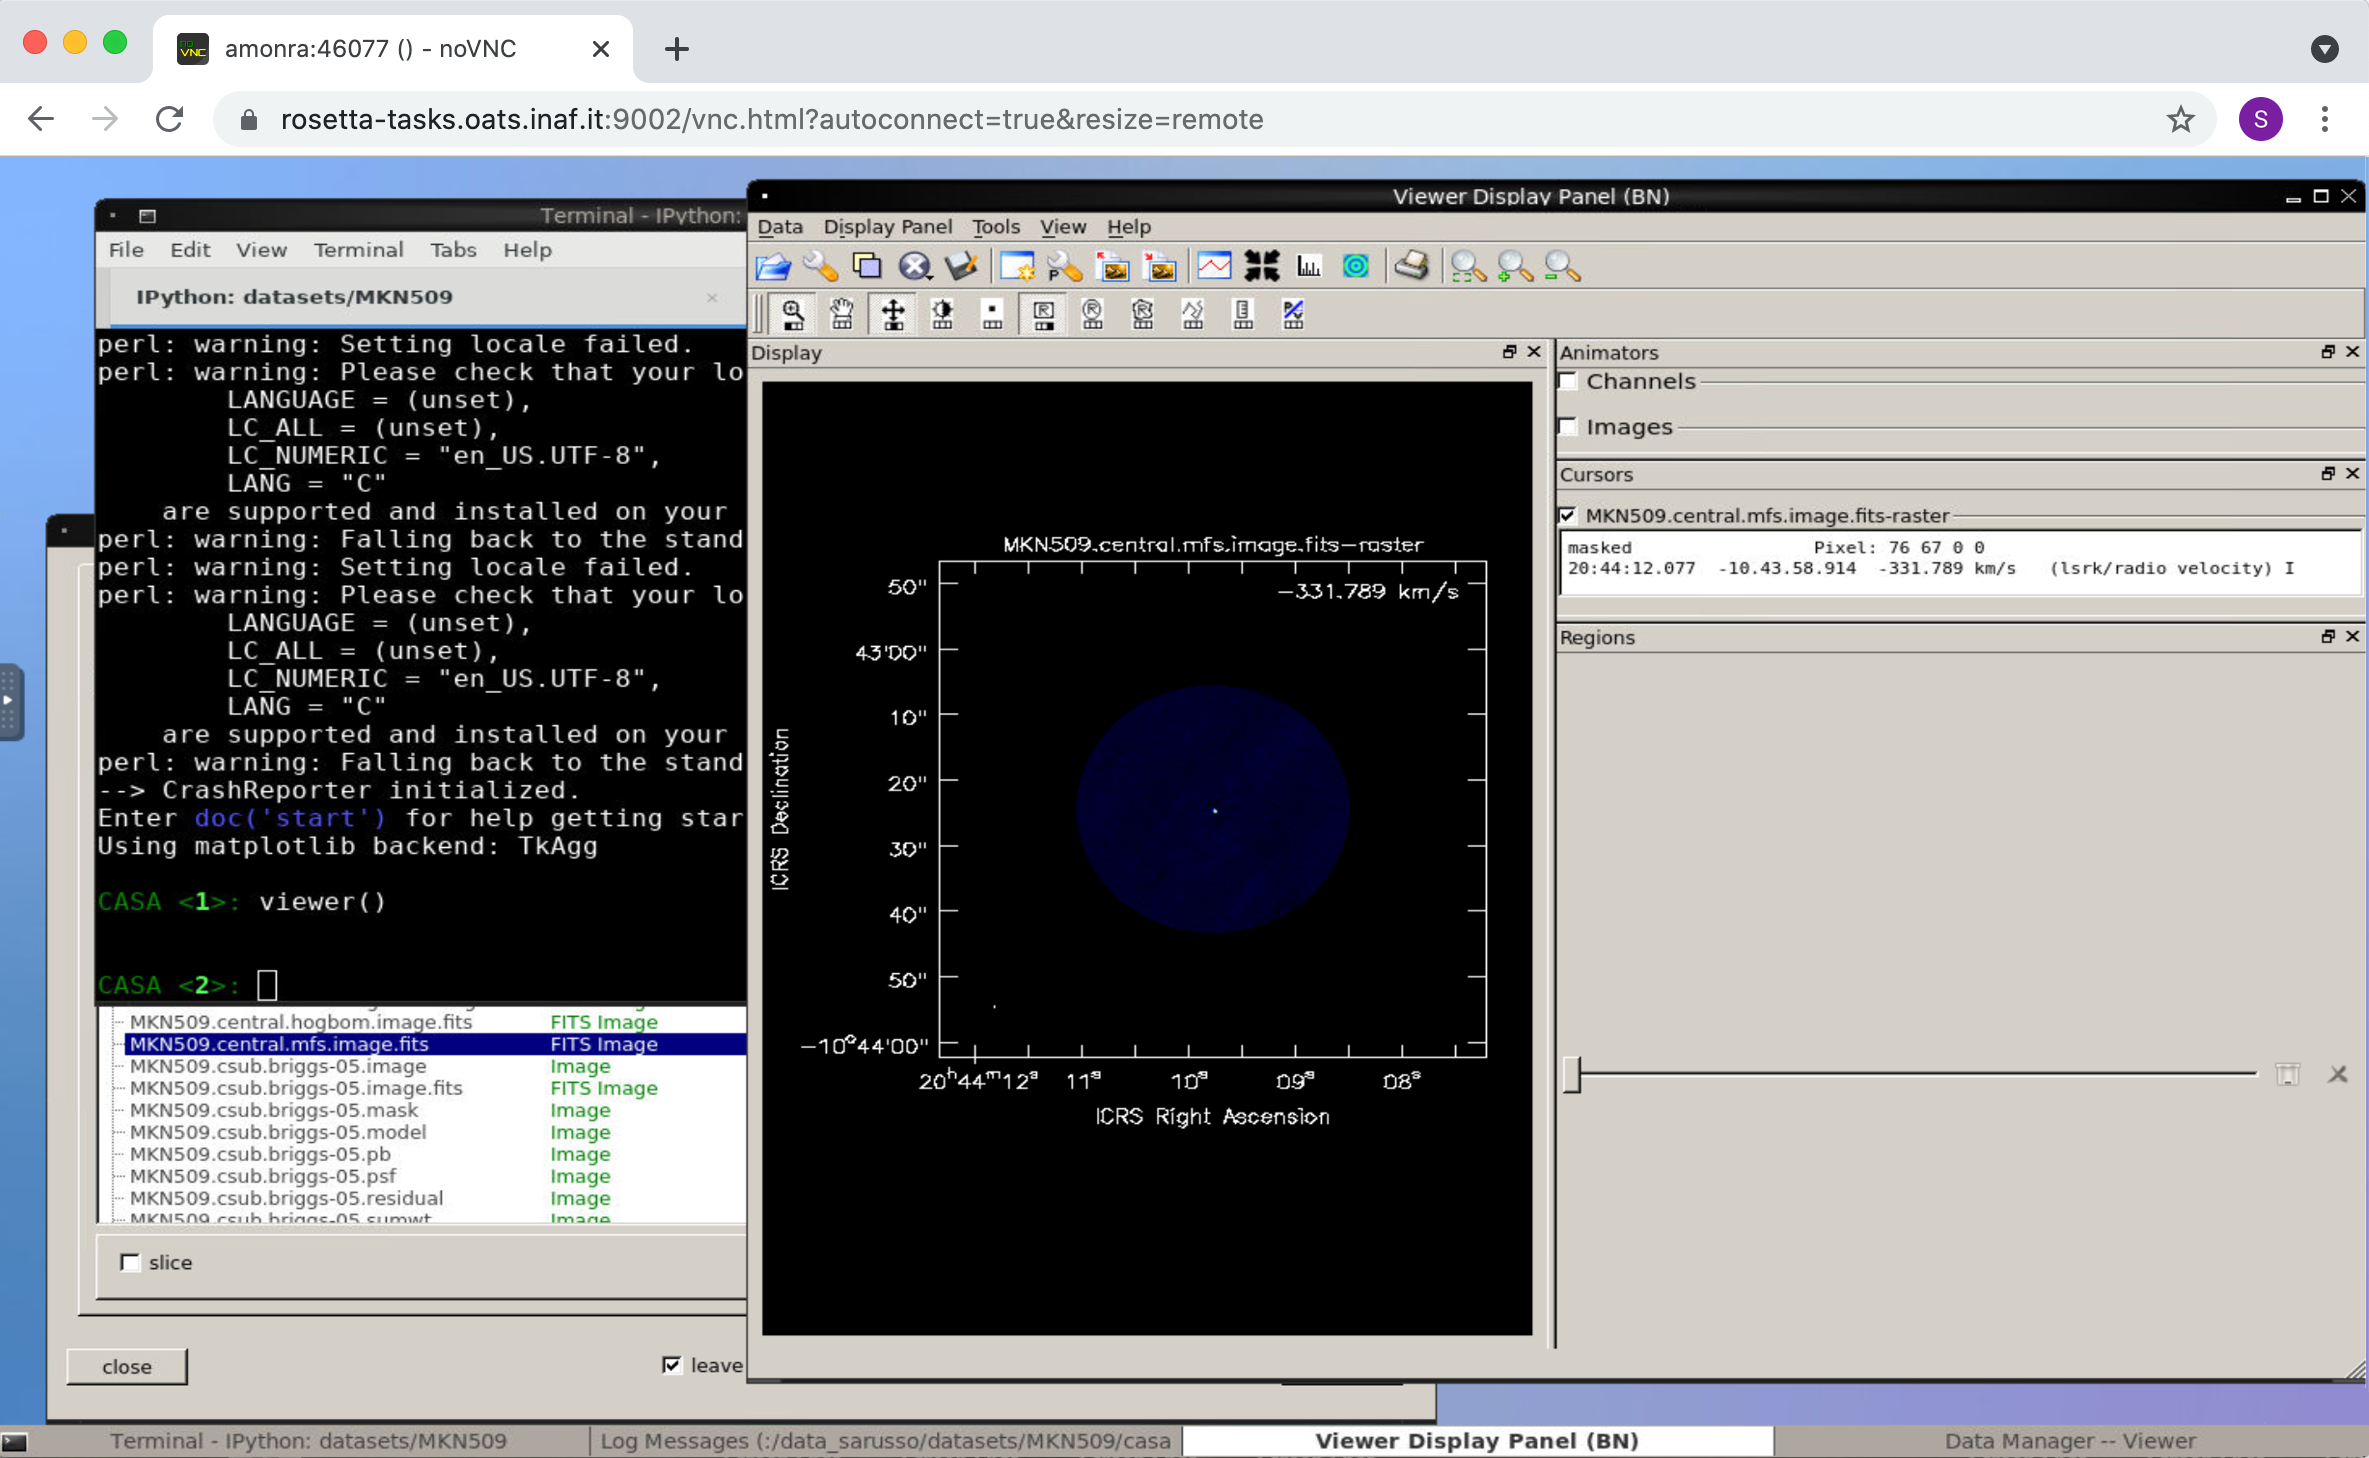The height and width of the screenshot is (1458, 2369).
Task: Select the Panning hand mouse tool
Action: (x=842, y=315)
